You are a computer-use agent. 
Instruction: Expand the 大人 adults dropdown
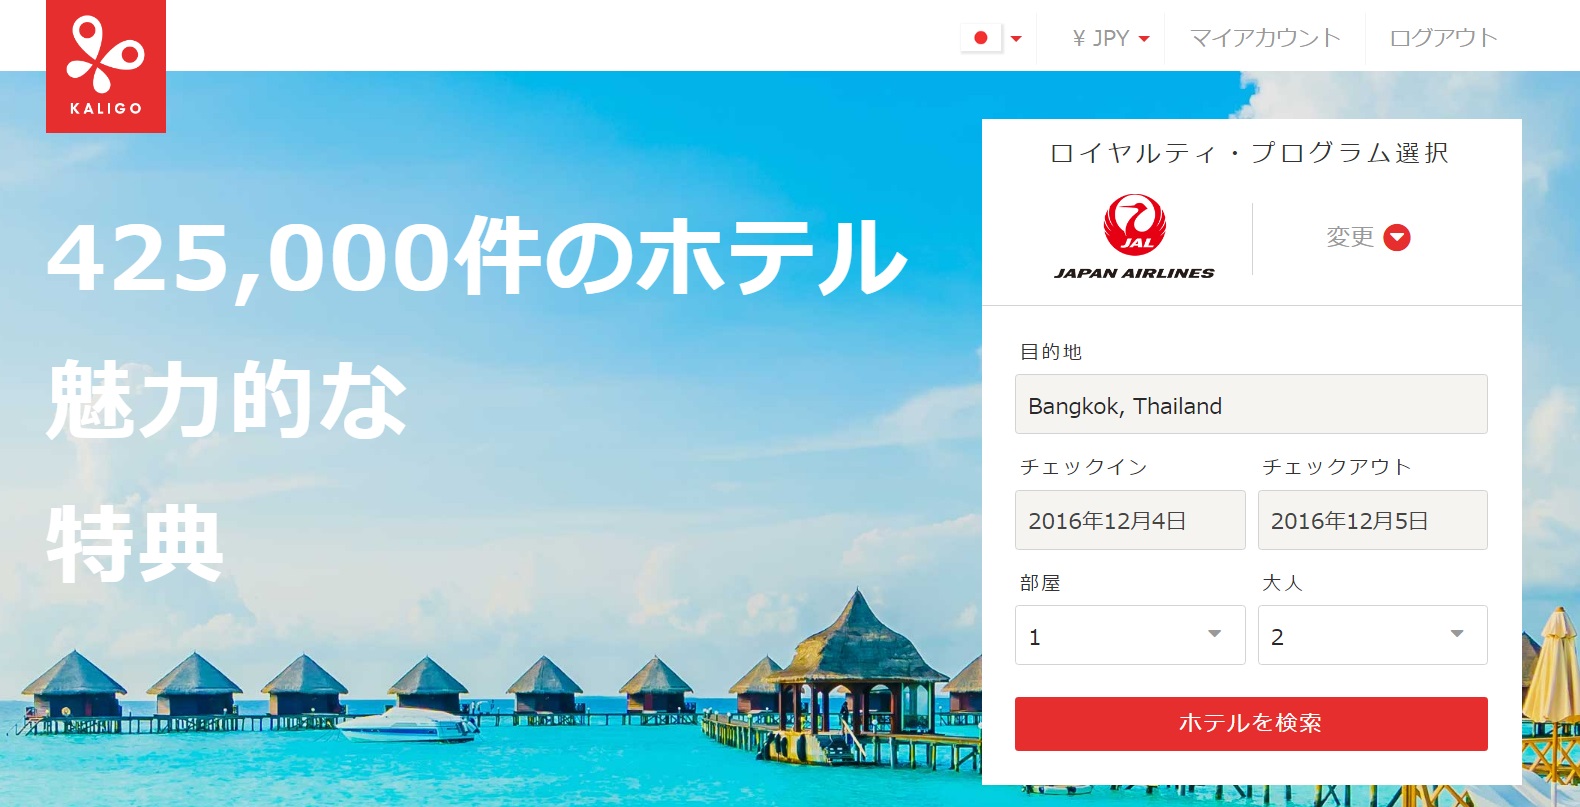click(x=1373, y=635)
